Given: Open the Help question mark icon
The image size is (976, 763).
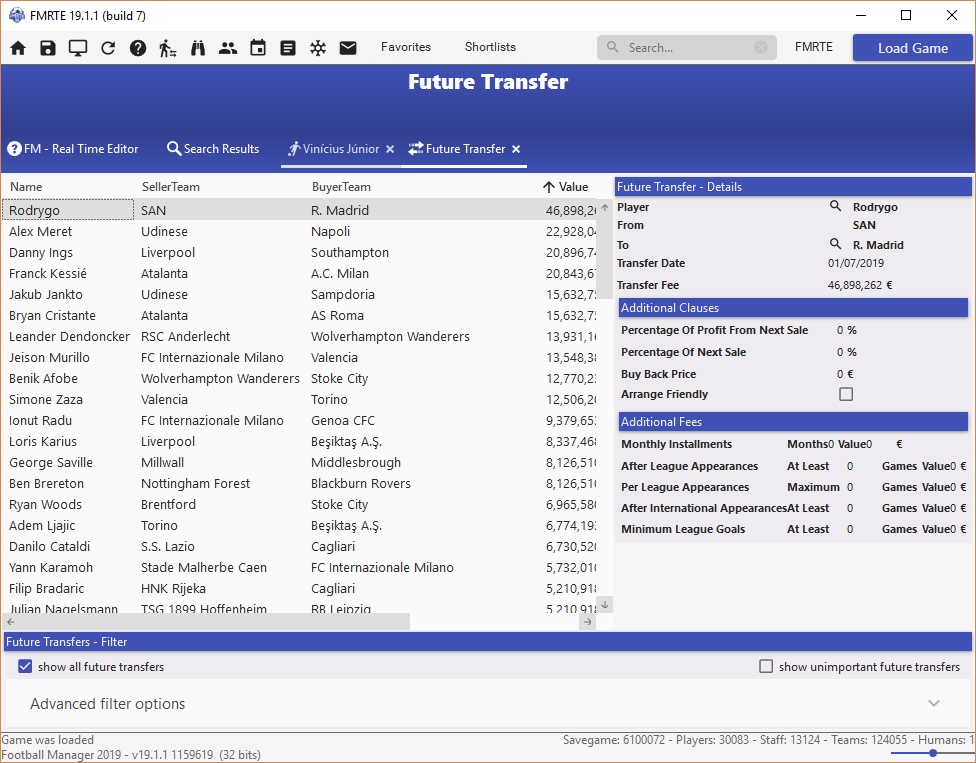Looking at the screenshot, I should [138, 48].
